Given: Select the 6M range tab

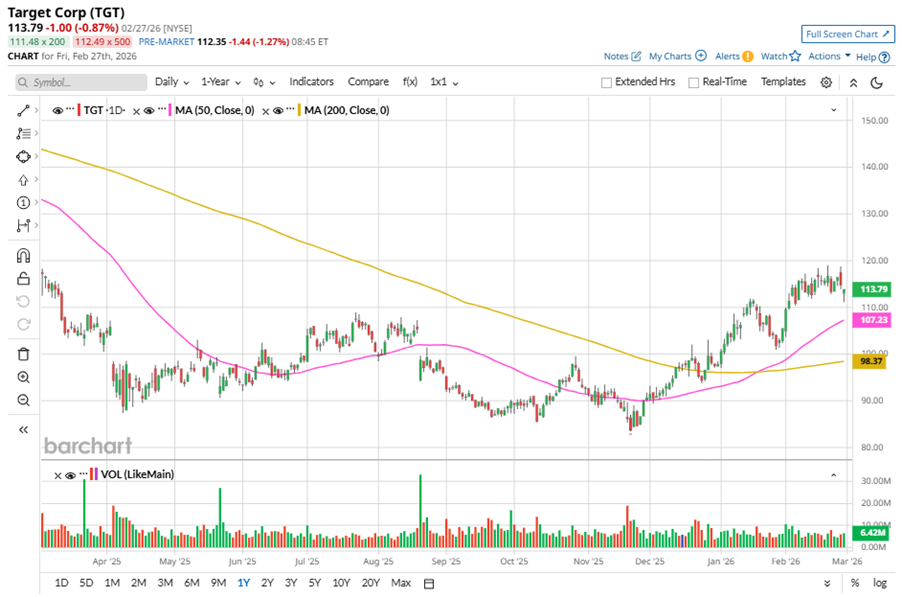Looking at the screenshot, I should point(192,583).
